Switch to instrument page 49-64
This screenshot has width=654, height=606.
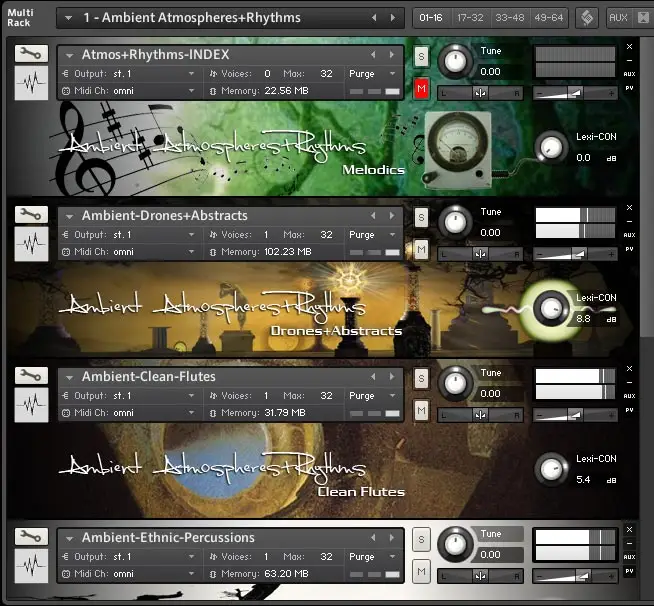click(x=549, y=18)
